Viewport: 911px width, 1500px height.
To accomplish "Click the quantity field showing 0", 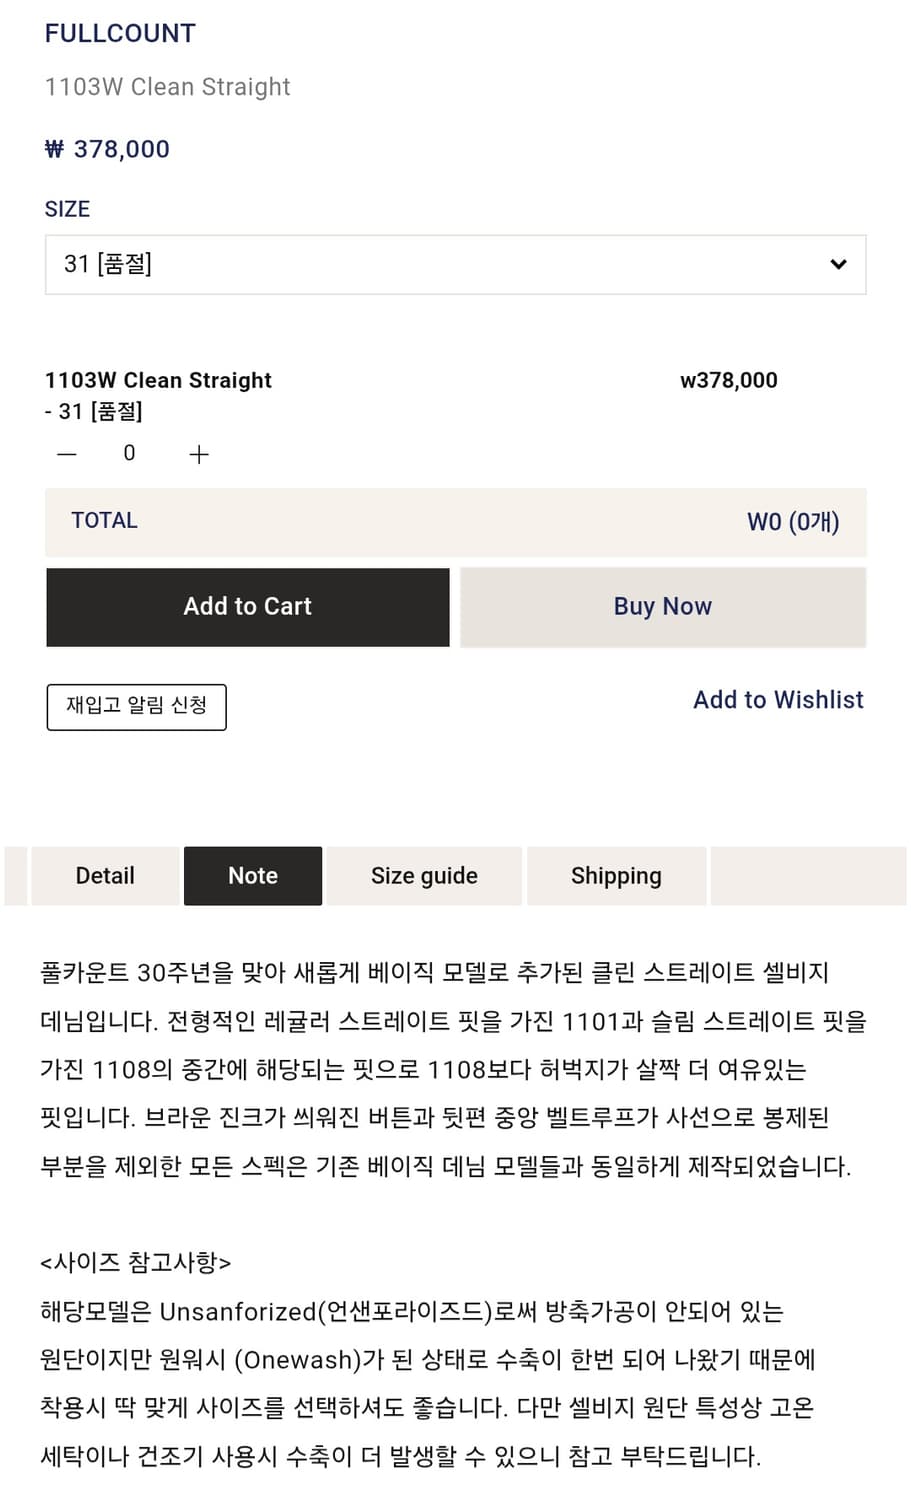I will (129, 454).
